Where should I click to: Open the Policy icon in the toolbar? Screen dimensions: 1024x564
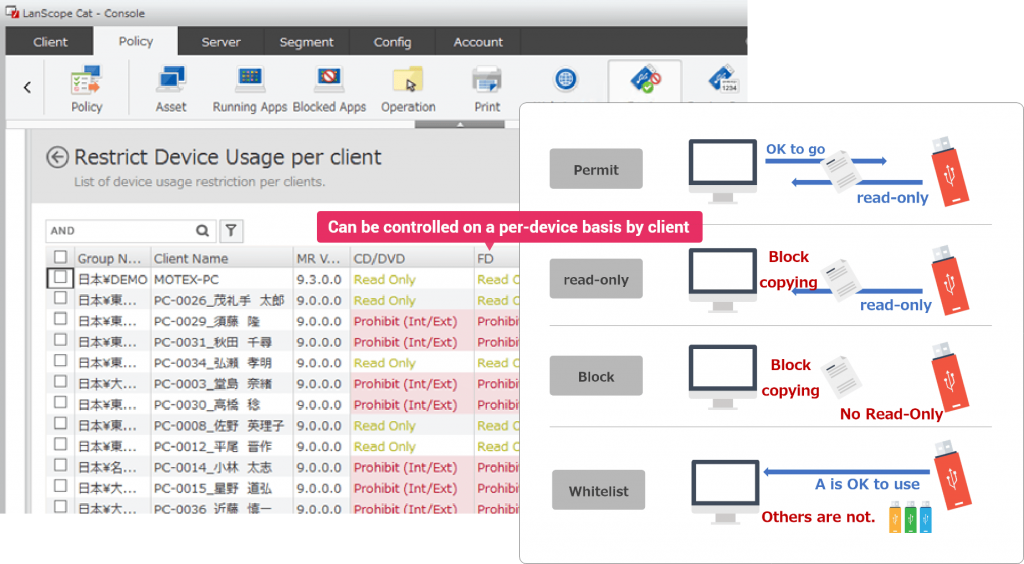coord(87,88)
